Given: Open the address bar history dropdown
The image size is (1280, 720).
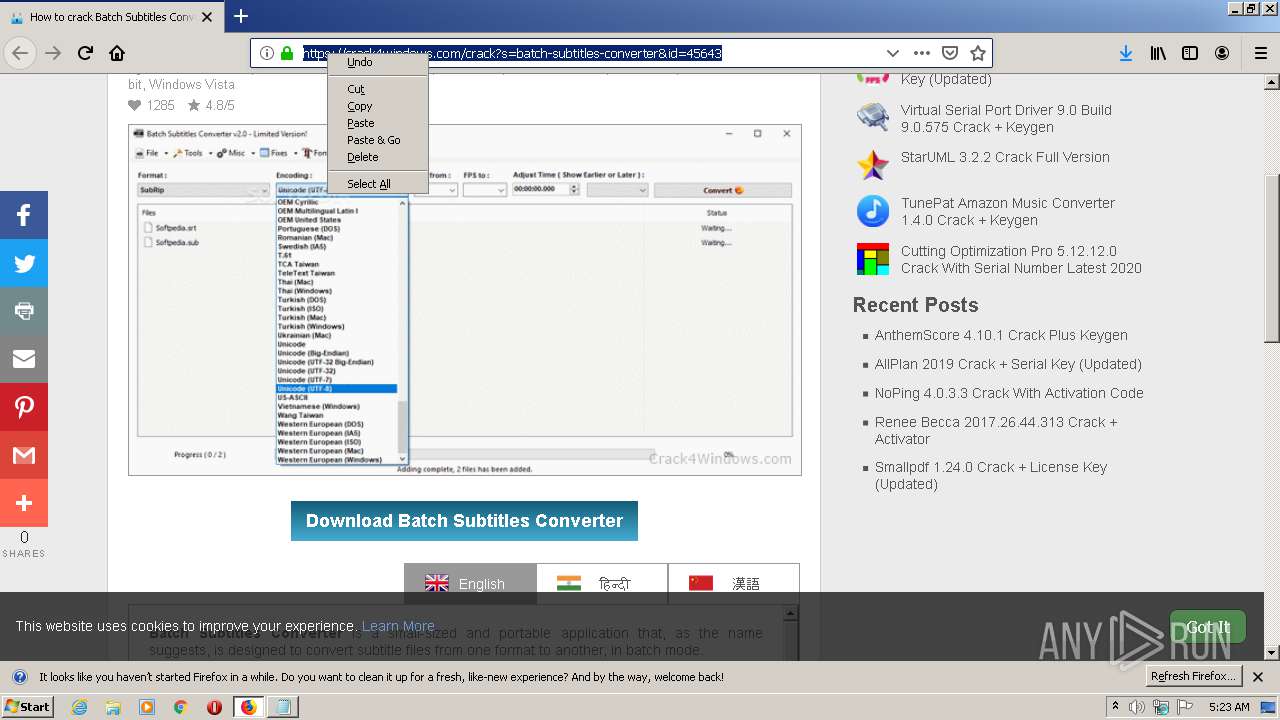Looking at the screenshot, I should (892, 53).
